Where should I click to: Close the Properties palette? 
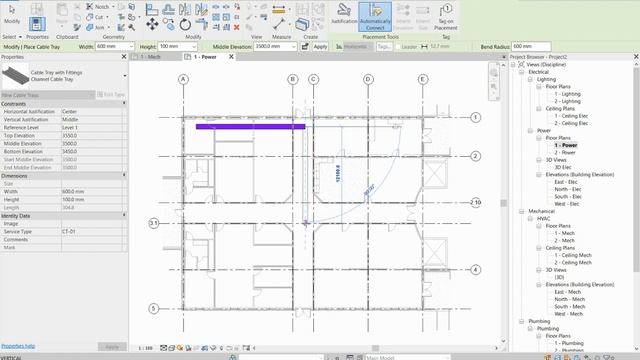tap(124, 57)
